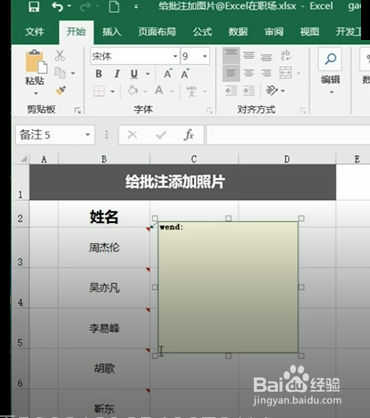Open the 字体 group dialog launcher
Image resolution: width=370 pixels, height=418 pixels.
pyautogui.click(x=209, y=110)
